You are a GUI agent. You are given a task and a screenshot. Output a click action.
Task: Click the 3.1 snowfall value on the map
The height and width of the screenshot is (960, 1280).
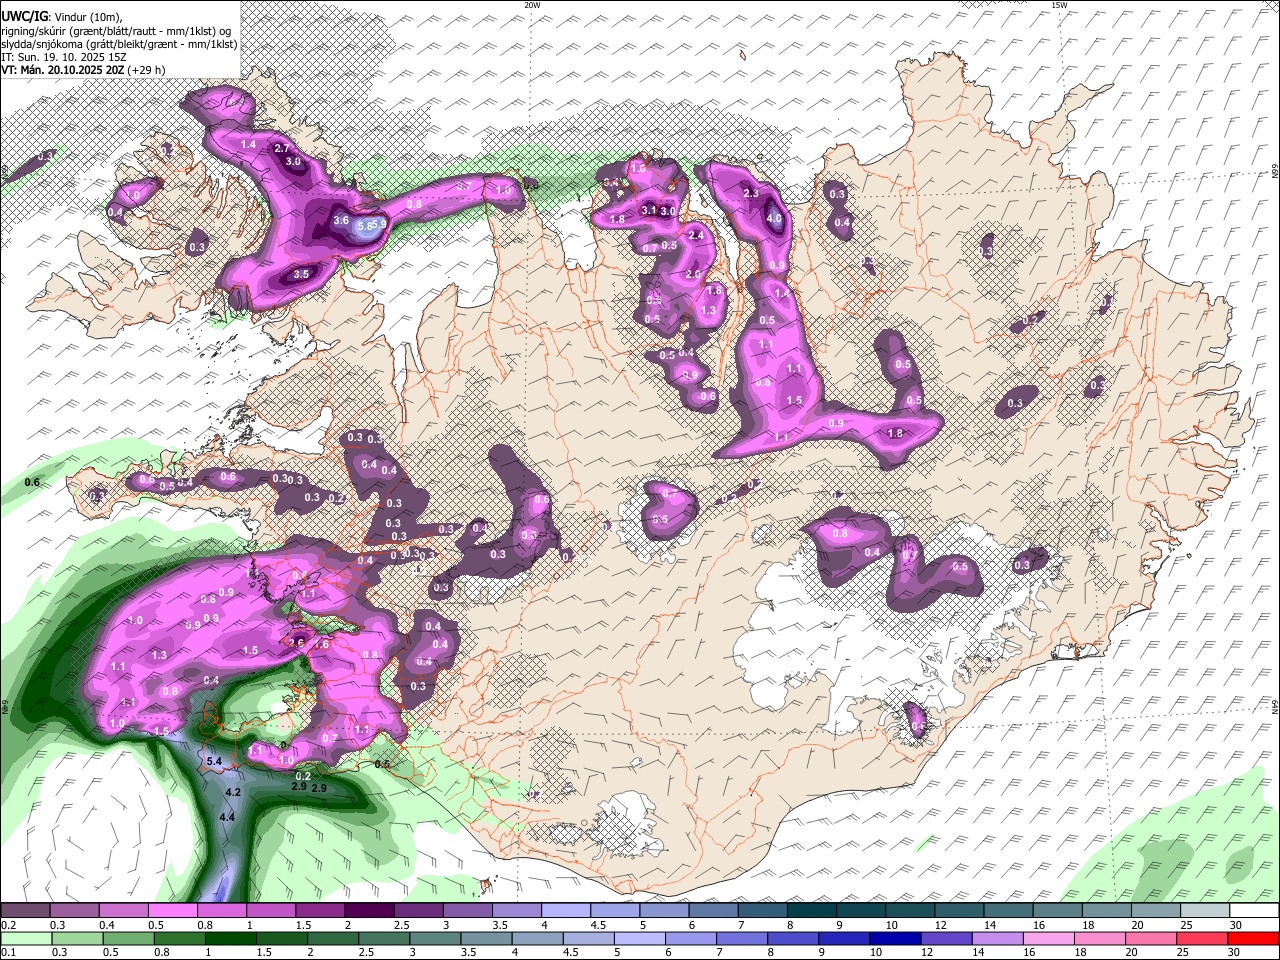pos(648,210)
